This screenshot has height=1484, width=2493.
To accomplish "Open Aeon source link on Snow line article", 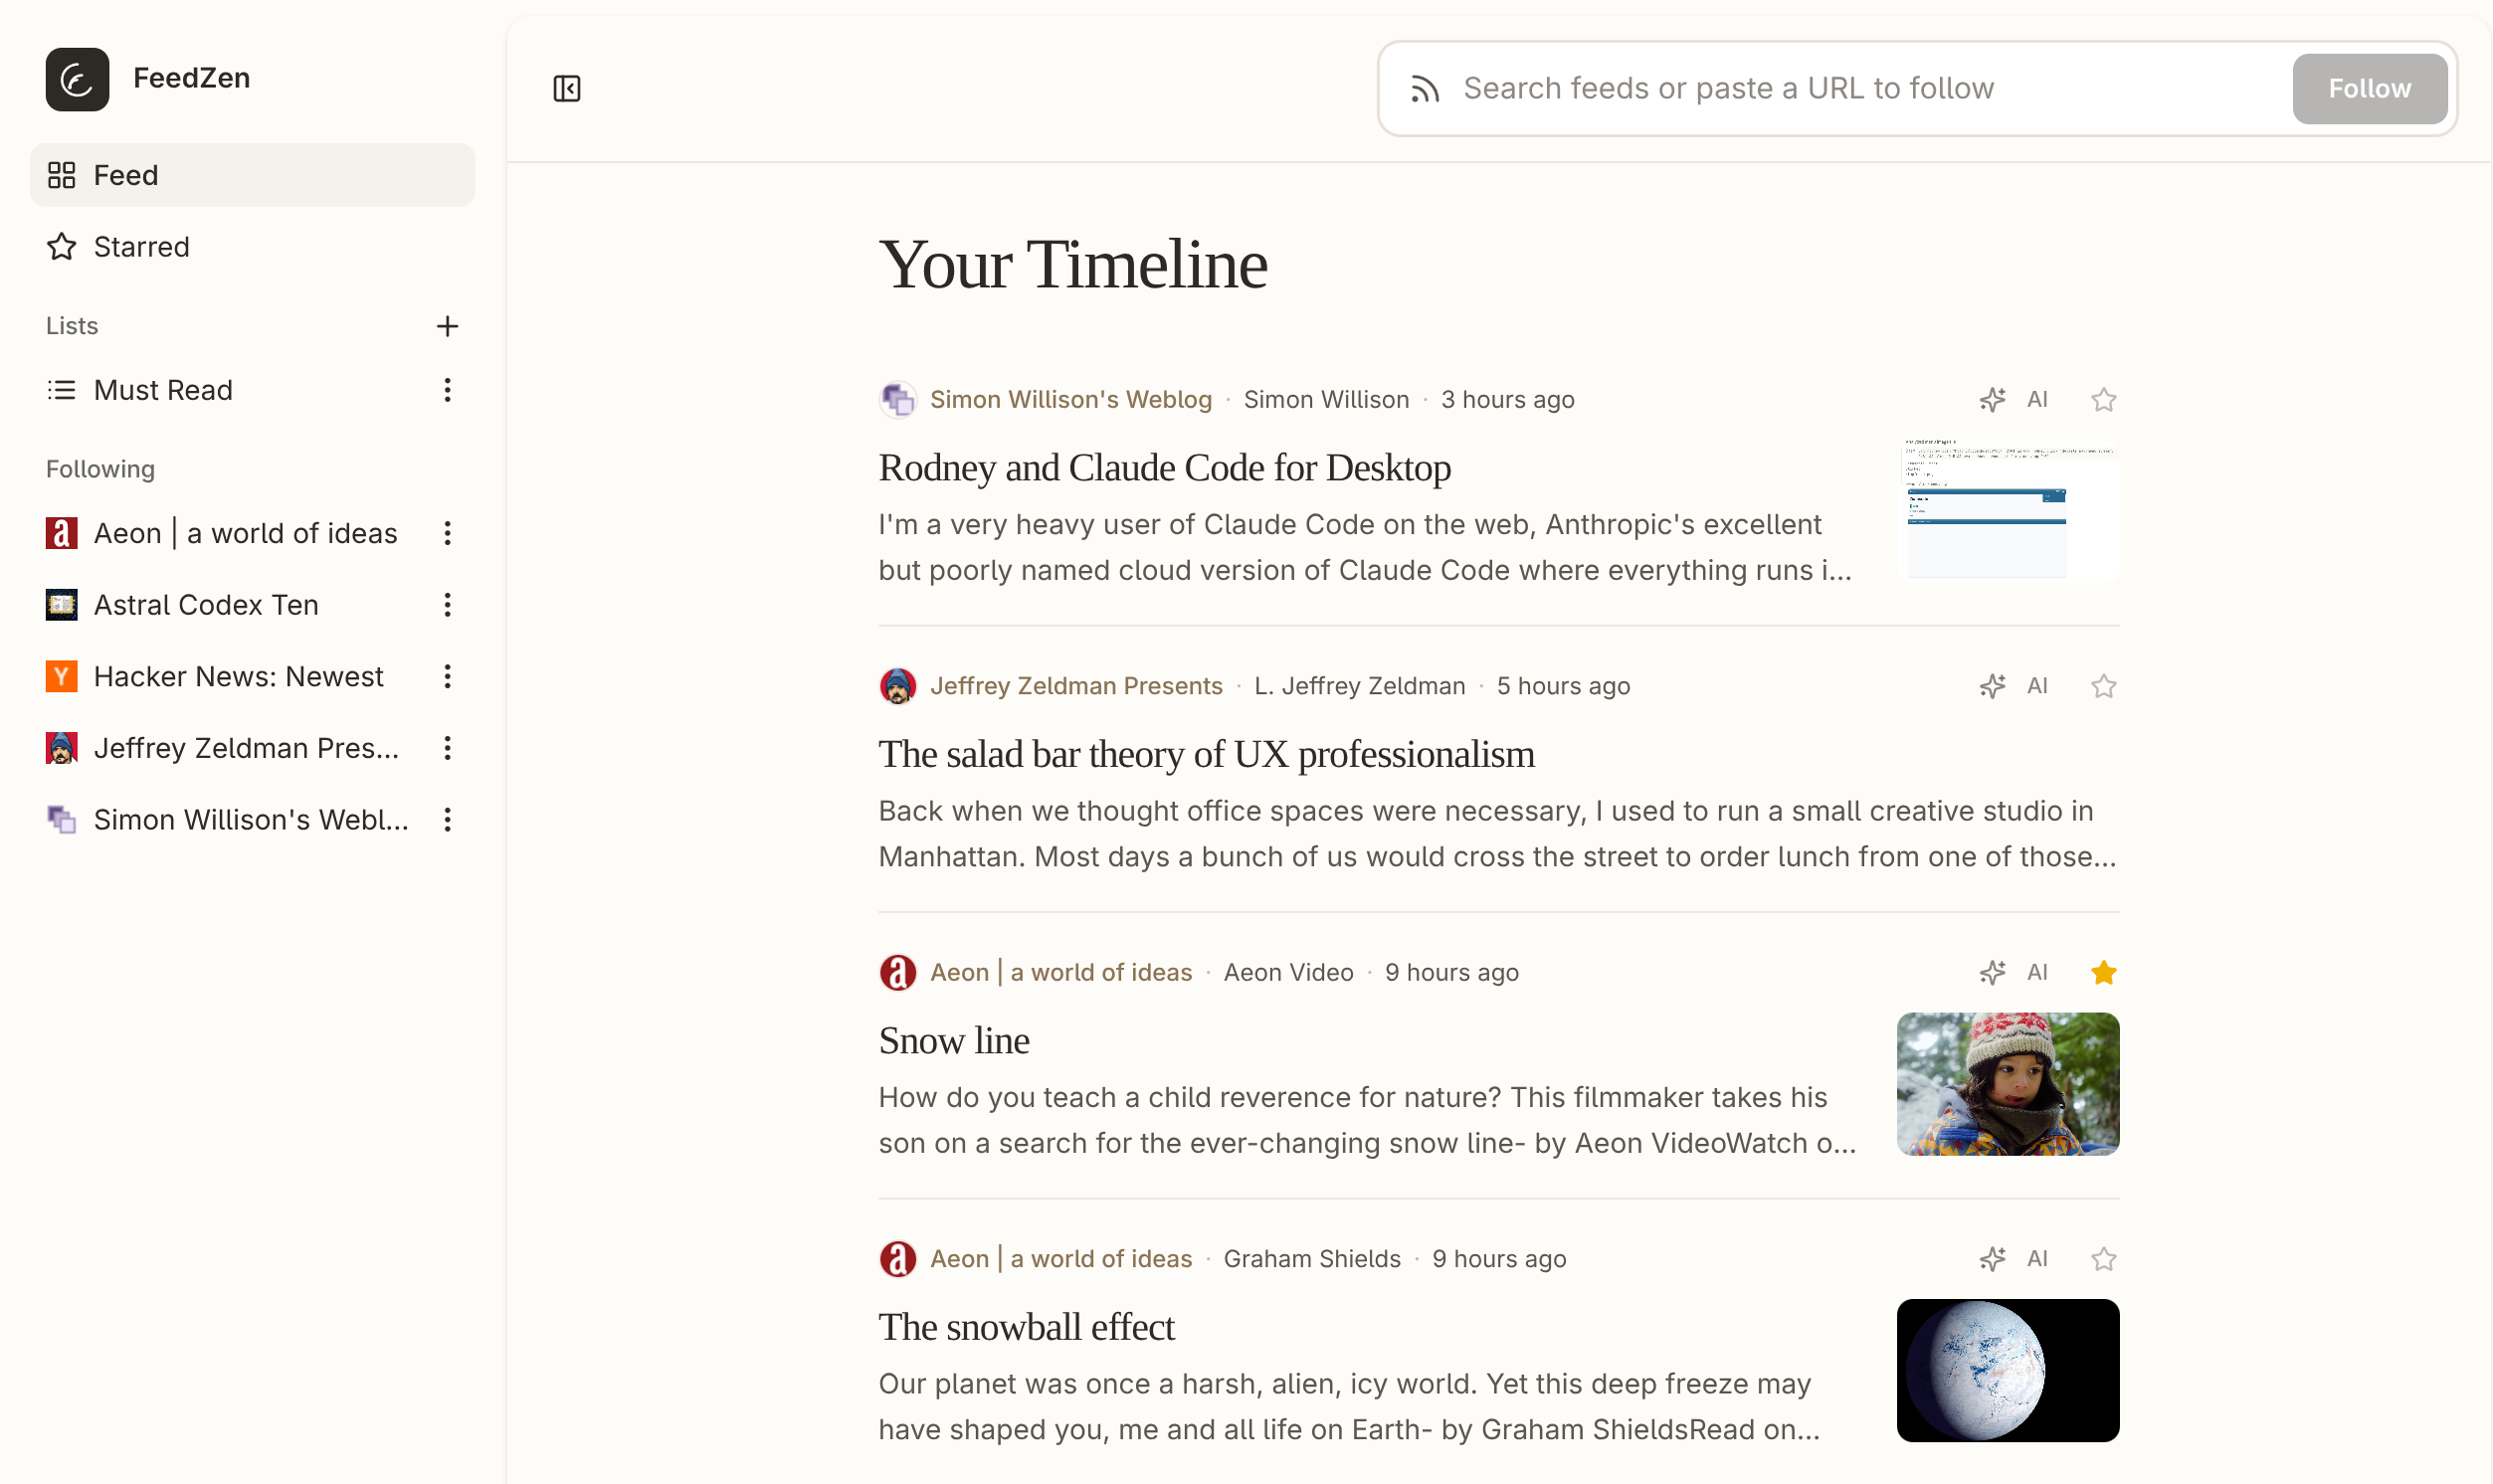I will coord(1060,973).
